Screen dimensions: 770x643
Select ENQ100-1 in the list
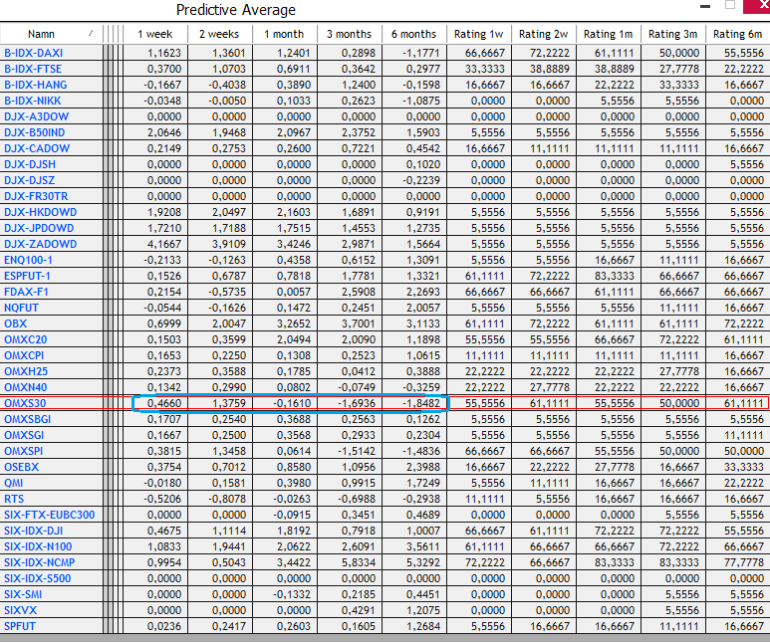click(x=28, y=260)
